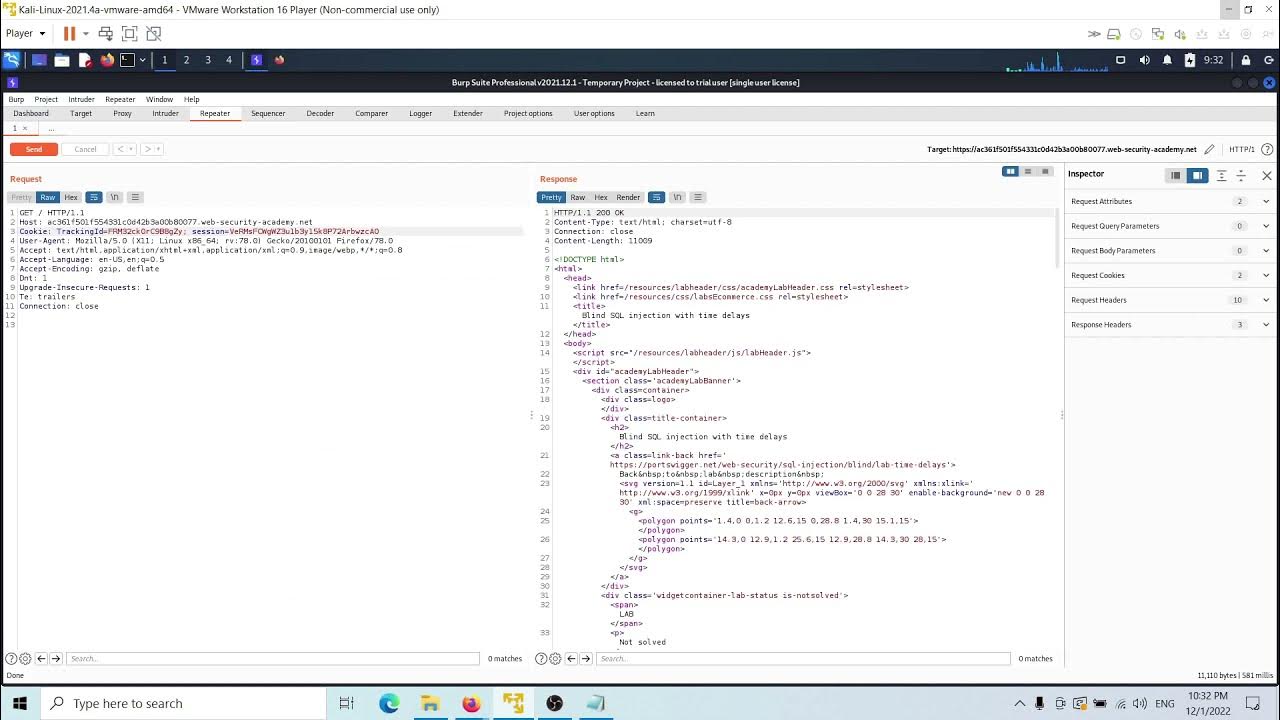Open the response options hamburger menu
The width and height of the screenshot is (1280, 720).
[698, 197]
